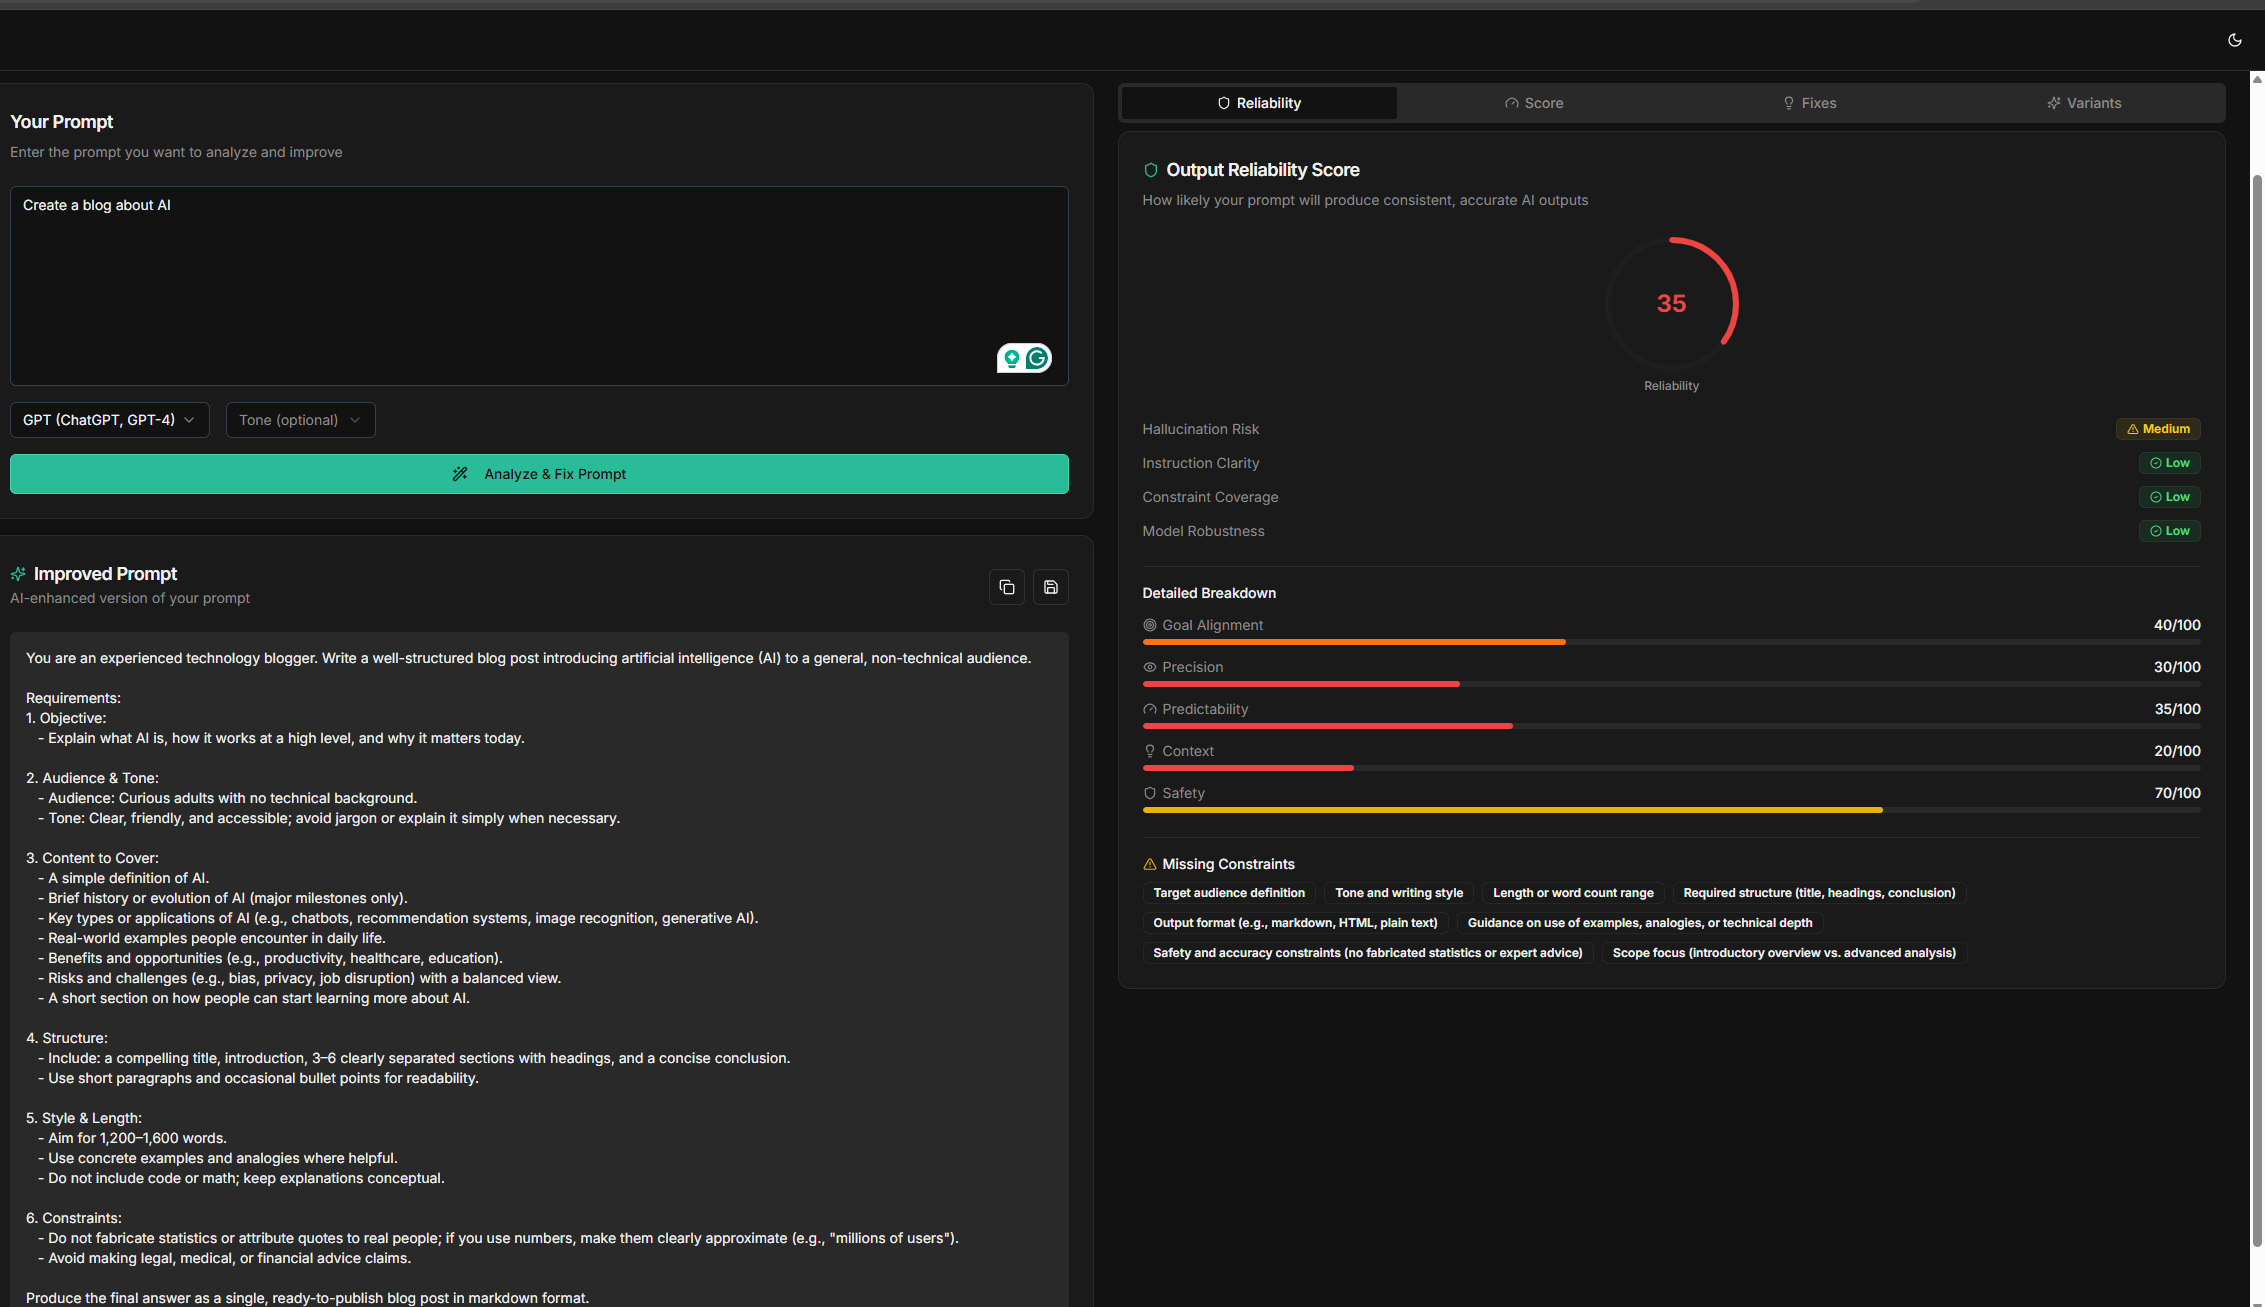Click the sparkles icon beside Improved Prompt heading

[18, 573]
